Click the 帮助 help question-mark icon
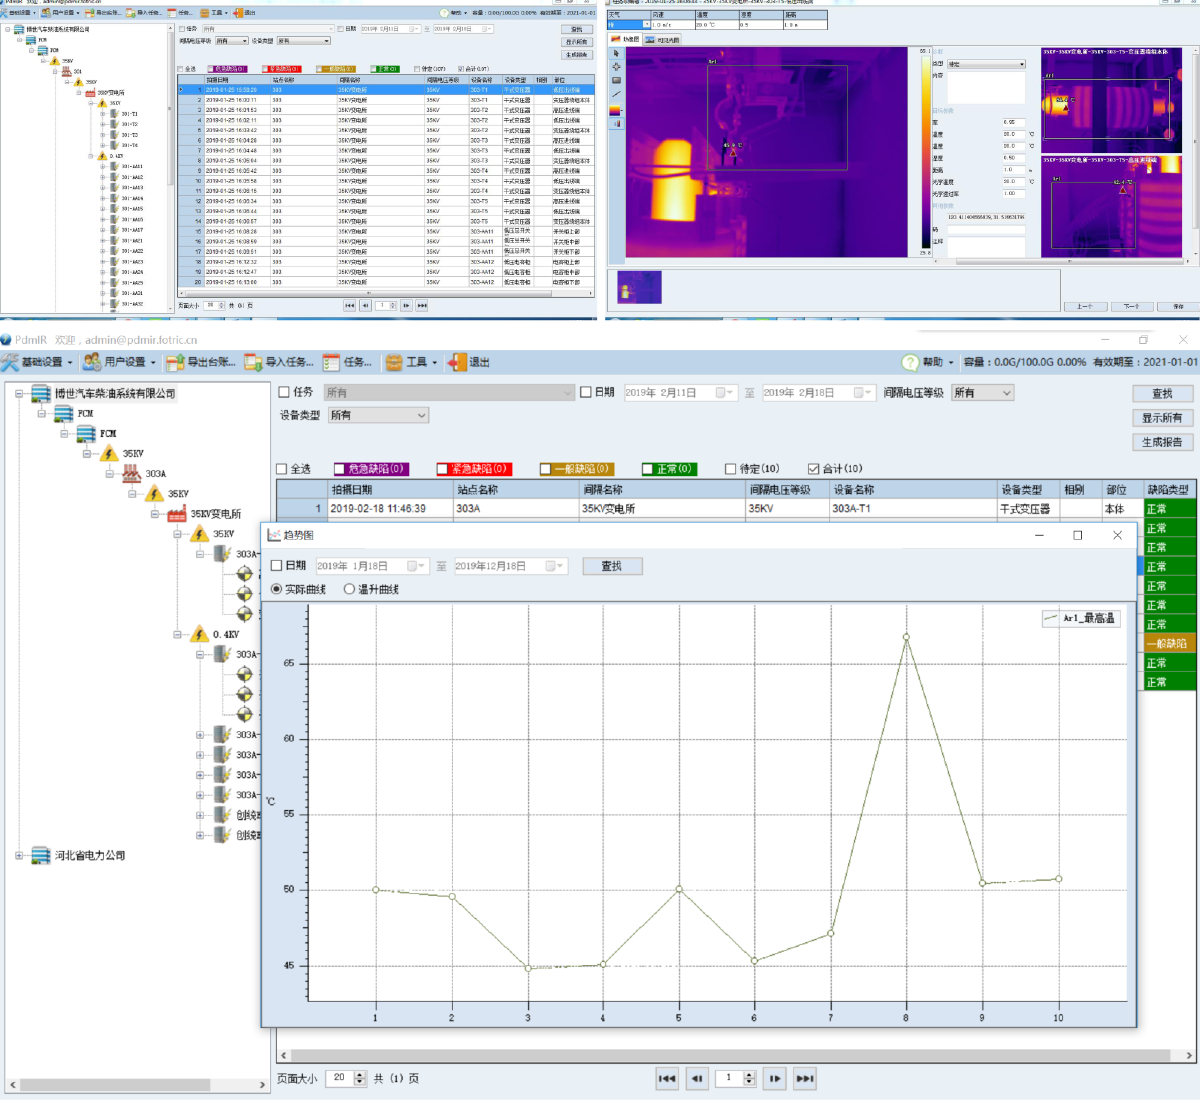 pyautogui.click(x=910, y=362)
